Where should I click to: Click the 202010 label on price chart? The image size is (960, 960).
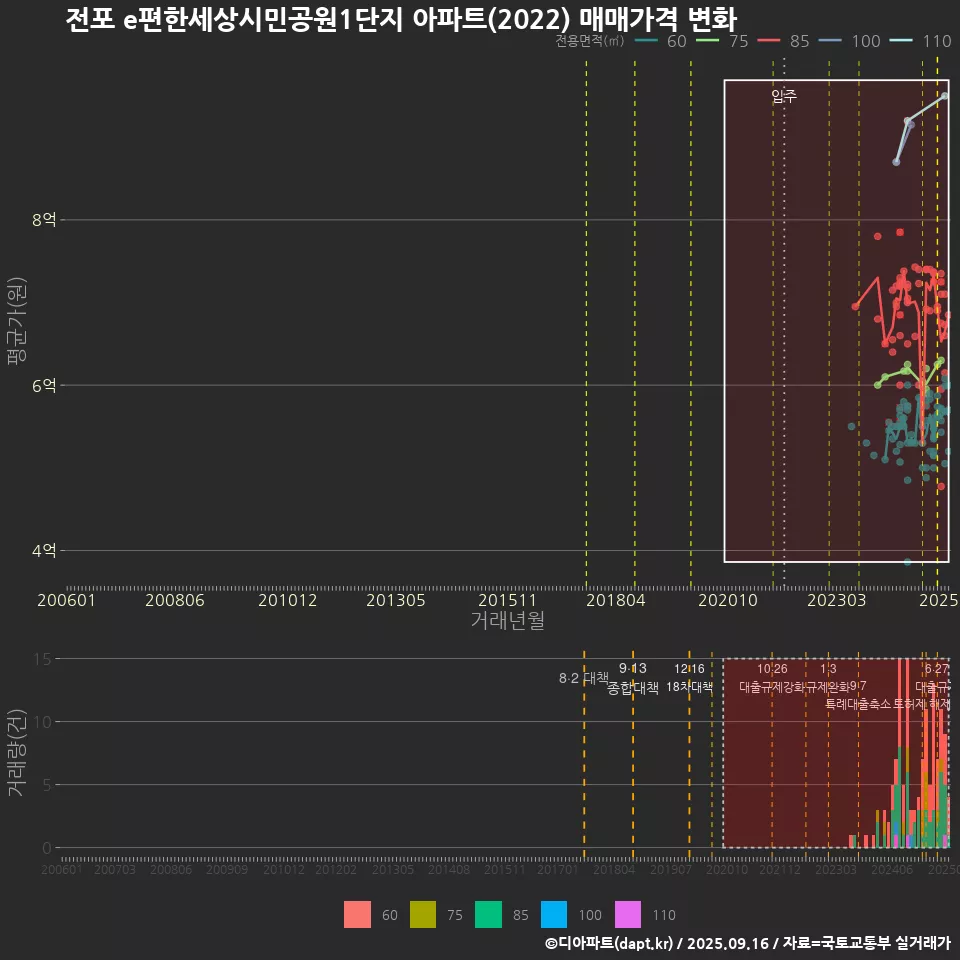tap(728, 600)
